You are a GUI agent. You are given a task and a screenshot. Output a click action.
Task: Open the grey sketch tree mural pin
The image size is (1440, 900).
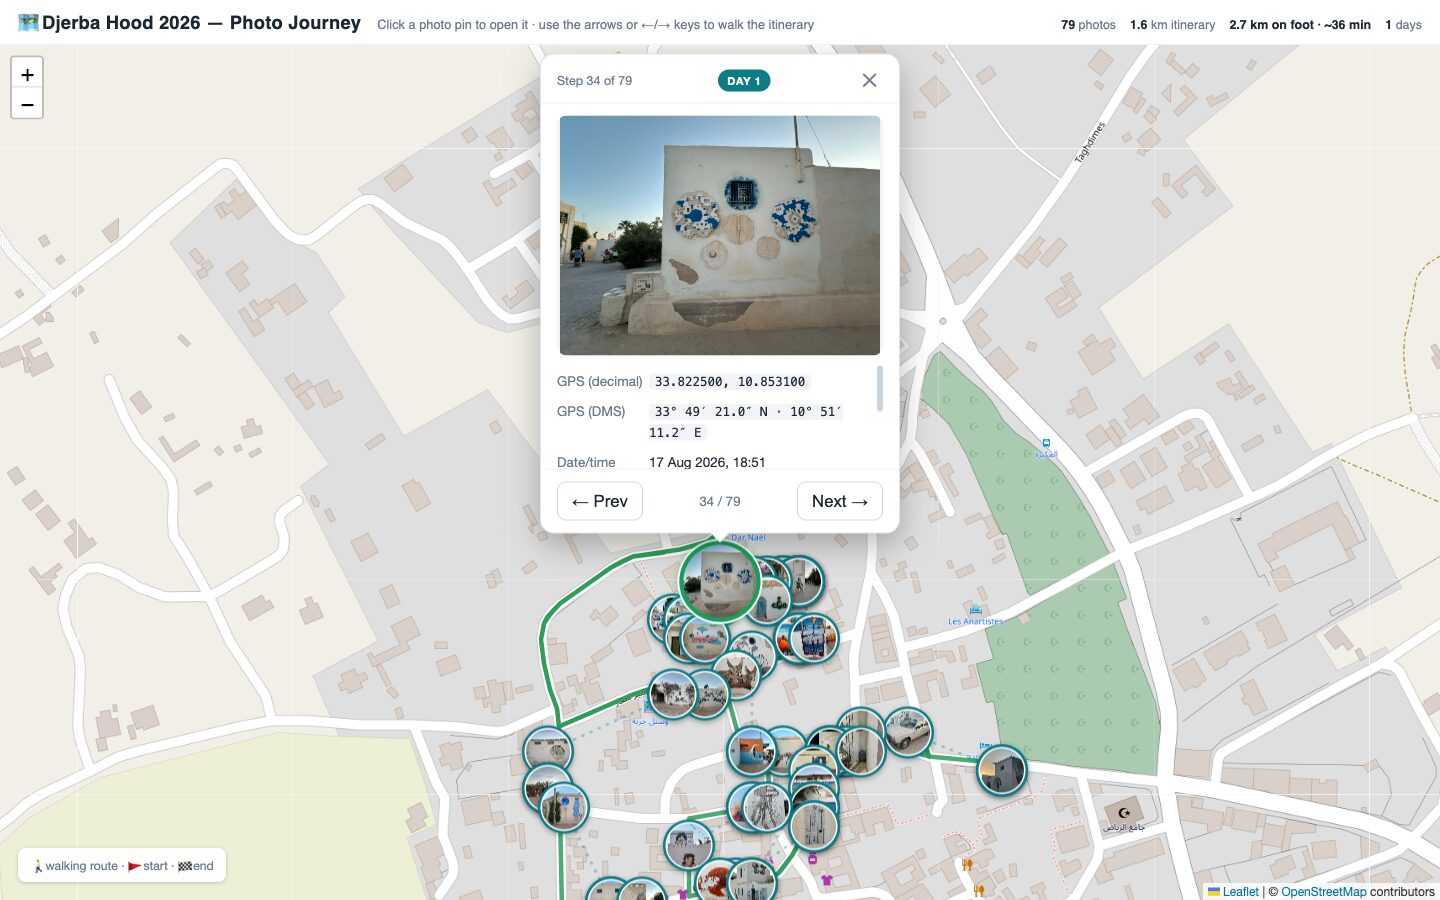pos(767,807)
